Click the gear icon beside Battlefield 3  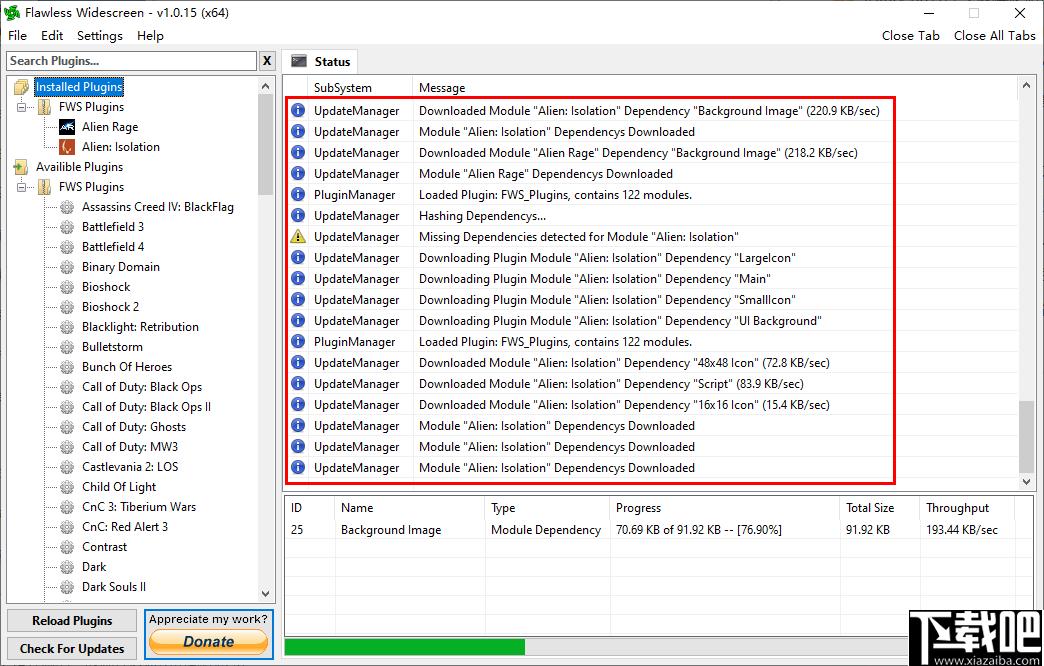click(x=67, y=227)
